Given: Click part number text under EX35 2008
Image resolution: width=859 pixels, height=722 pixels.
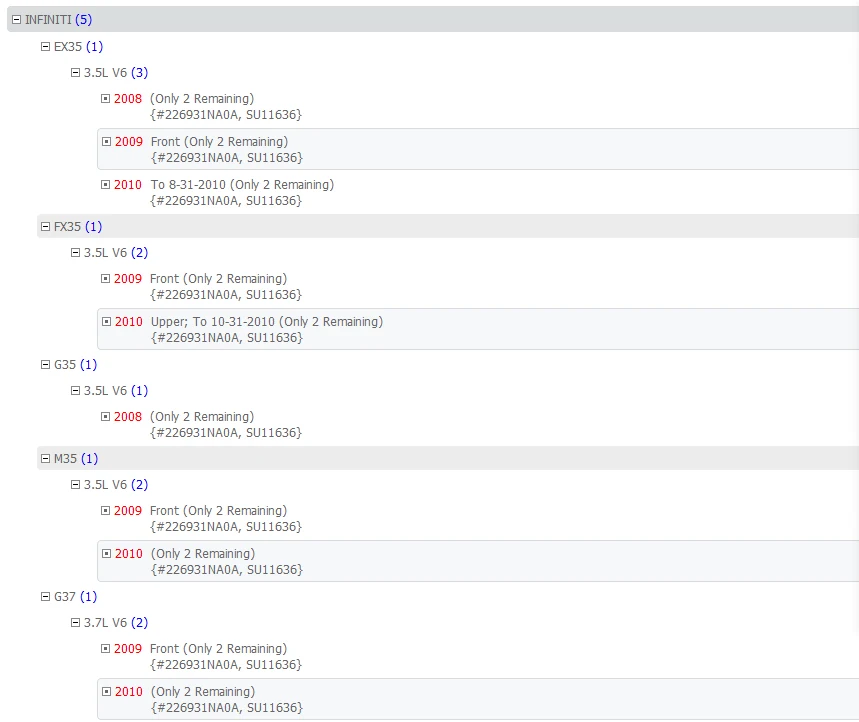Looking at the screenshot, I should pyautogui.click(x=226, y=115).
